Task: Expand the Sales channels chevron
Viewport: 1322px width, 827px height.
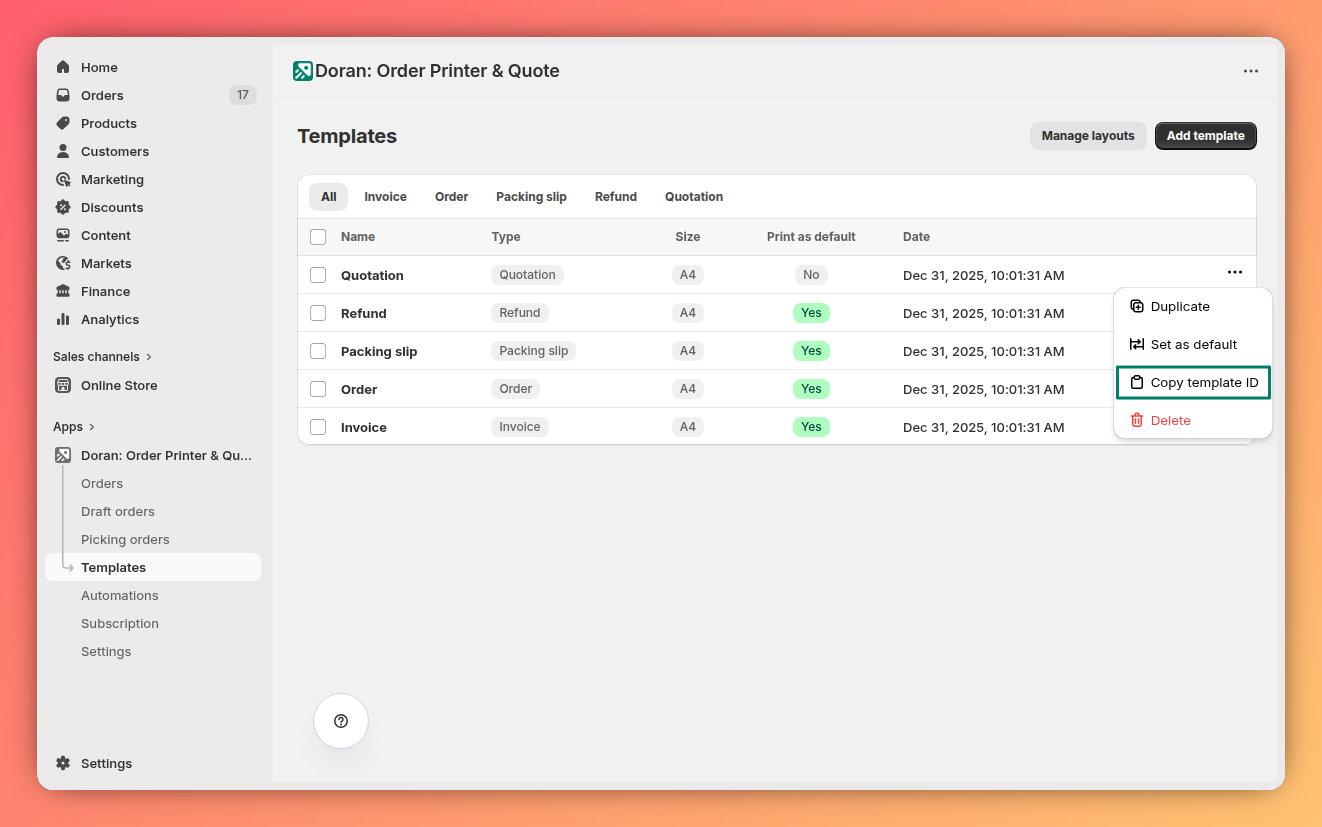Action: coord(149,356)
